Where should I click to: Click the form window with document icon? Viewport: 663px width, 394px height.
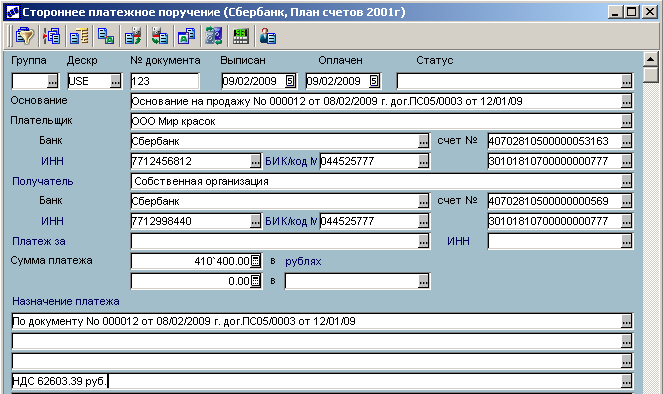tap(186, 36)
